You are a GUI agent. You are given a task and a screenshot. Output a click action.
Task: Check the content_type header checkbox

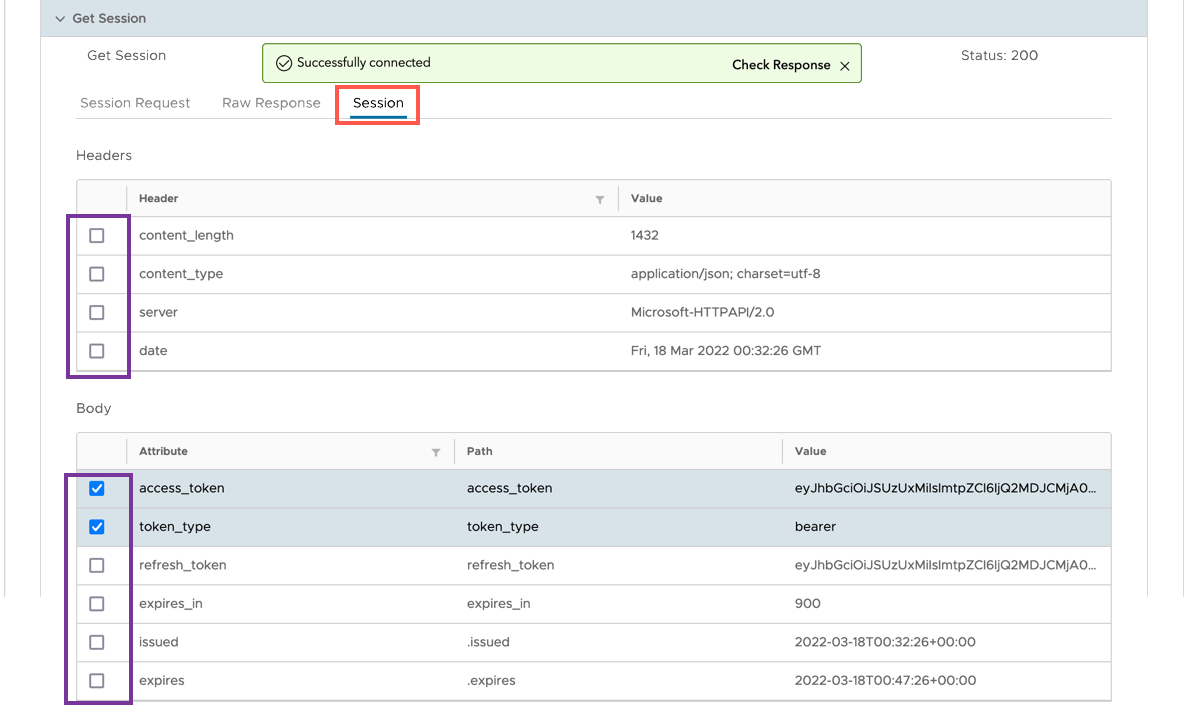pyautogui.click(x=97, y=274)
